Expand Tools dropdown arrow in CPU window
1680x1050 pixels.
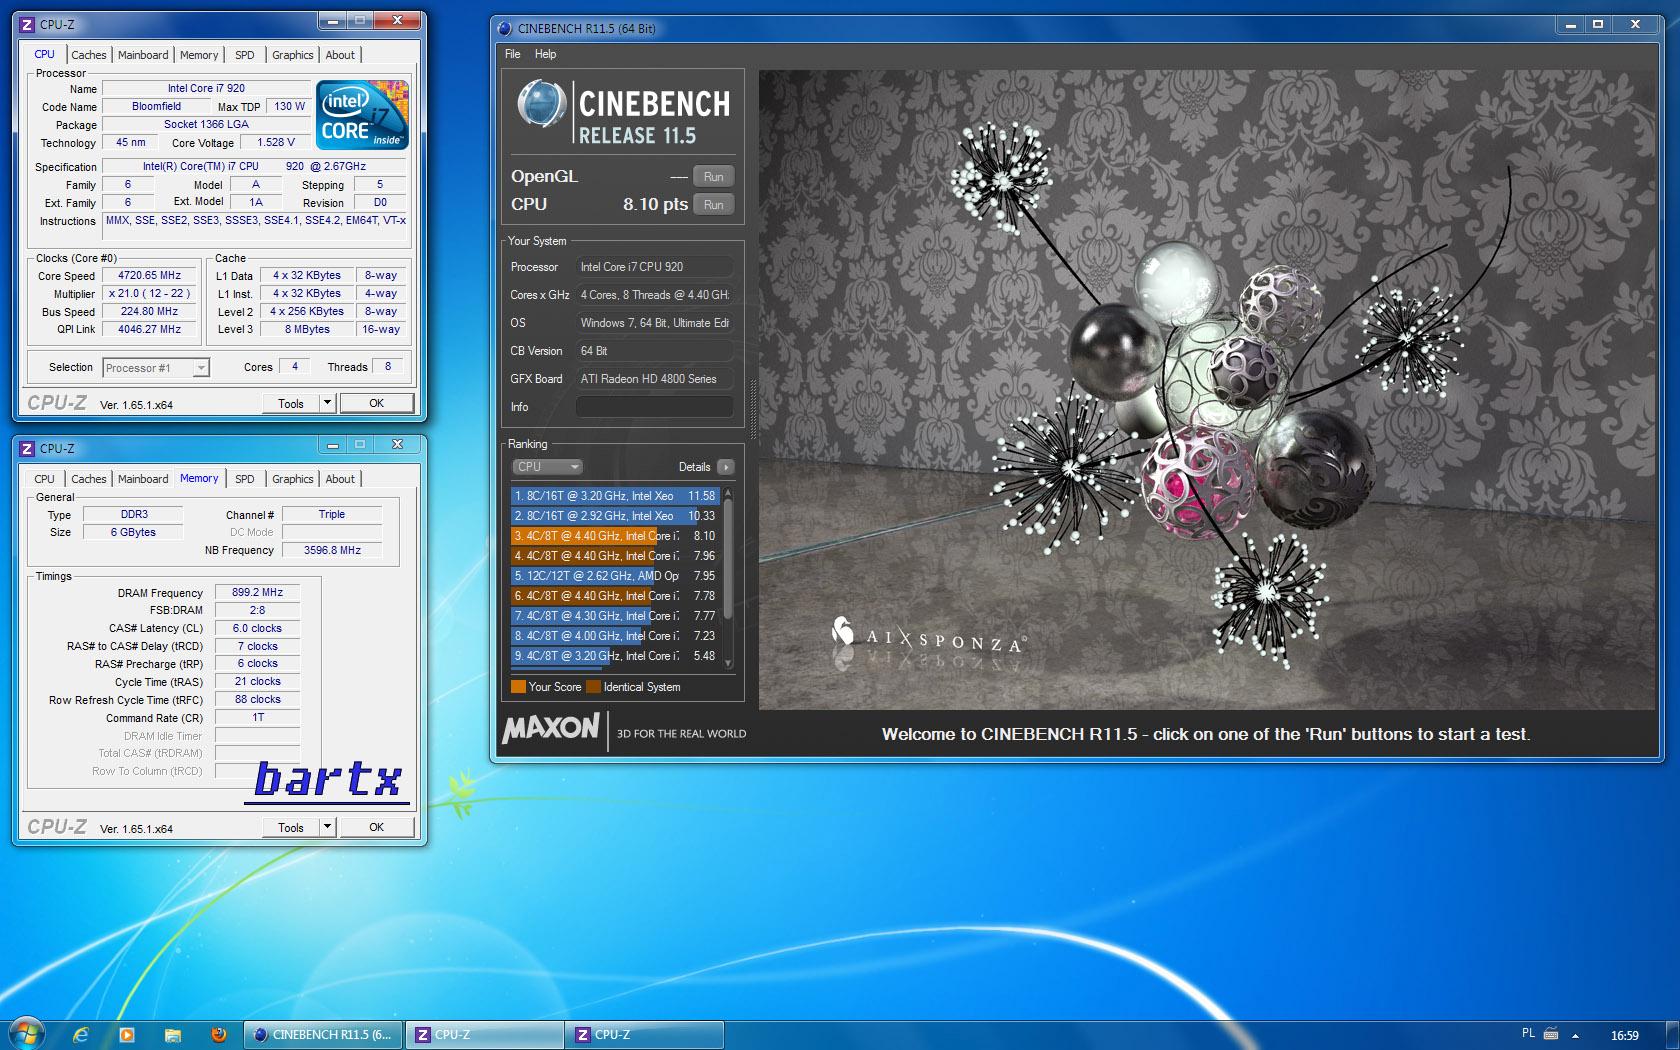click(x=327, y=403)
